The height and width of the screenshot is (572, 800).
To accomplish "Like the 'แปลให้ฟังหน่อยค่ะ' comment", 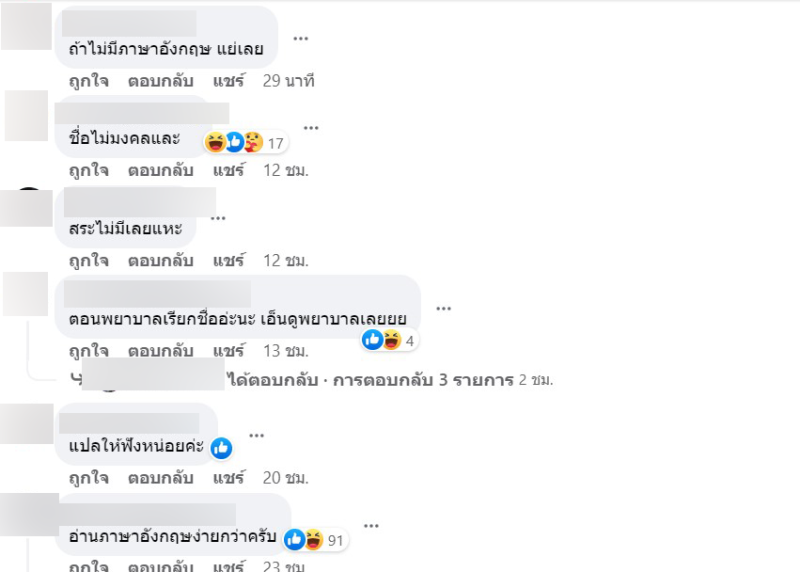I will pos(89,478).
